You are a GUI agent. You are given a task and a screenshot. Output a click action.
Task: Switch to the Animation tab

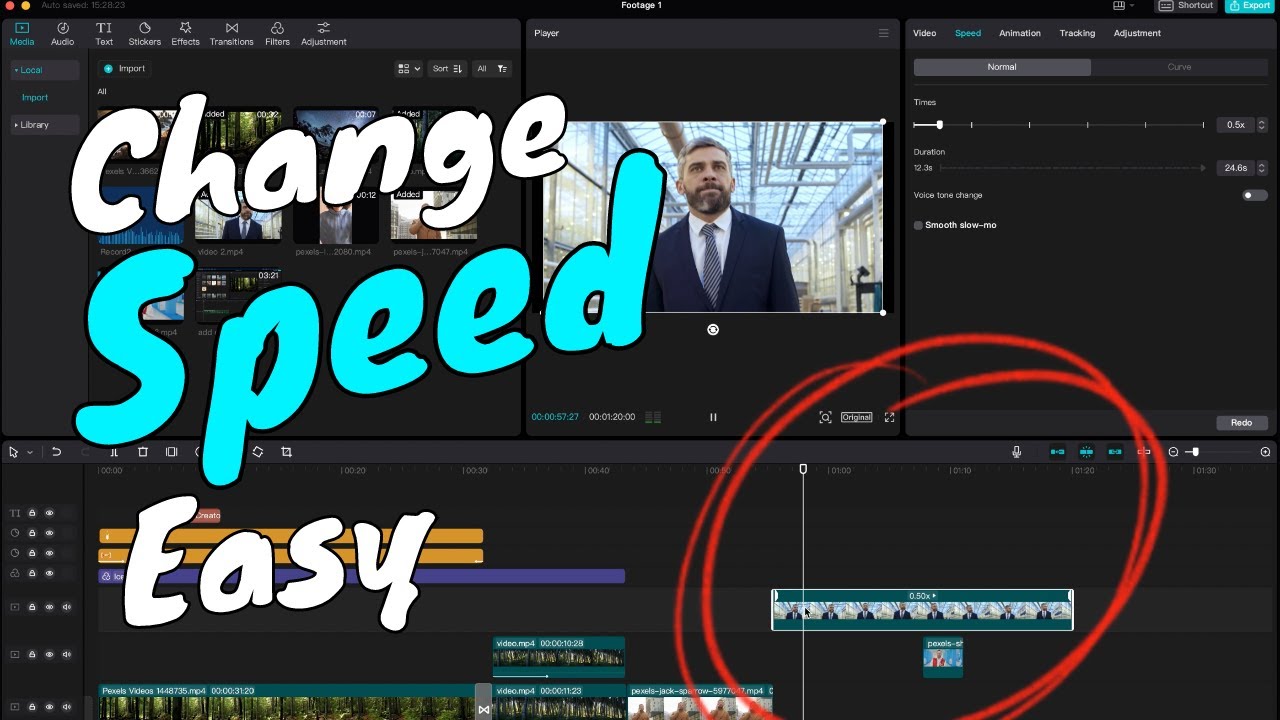point(1019,33)
